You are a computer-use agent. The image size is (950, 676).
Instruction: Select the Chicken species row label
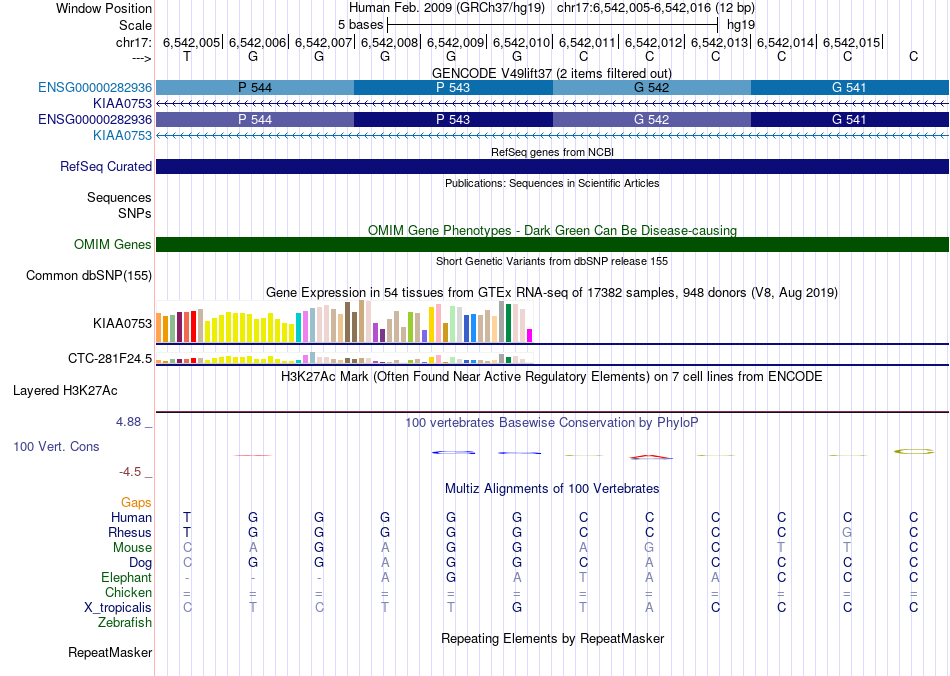(x=128, y=592)
